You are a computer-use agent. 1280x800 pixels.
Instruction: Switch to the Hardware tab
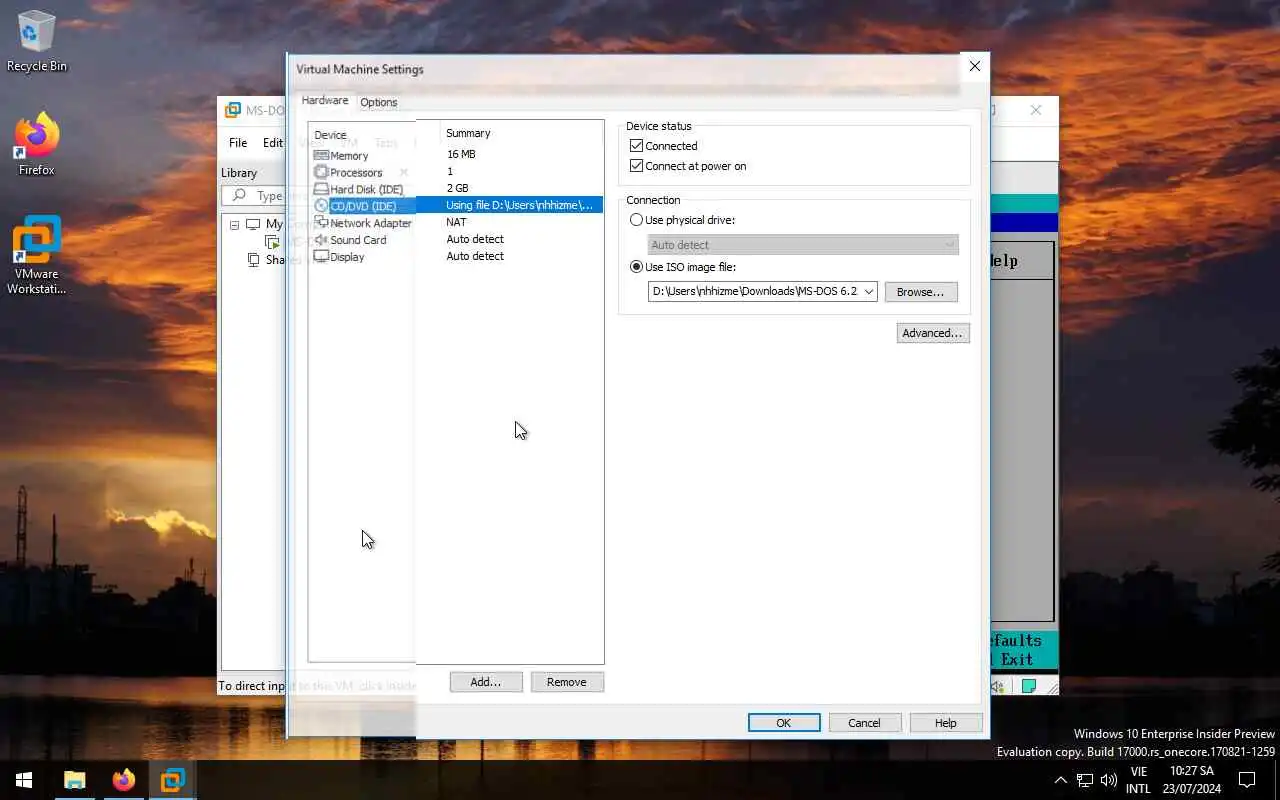325,101
